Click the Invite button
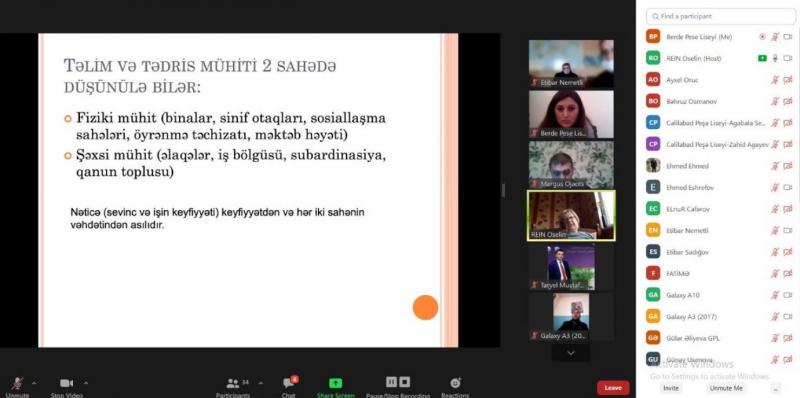This screenshot has height=398, width=800. [x=671, y=388]
